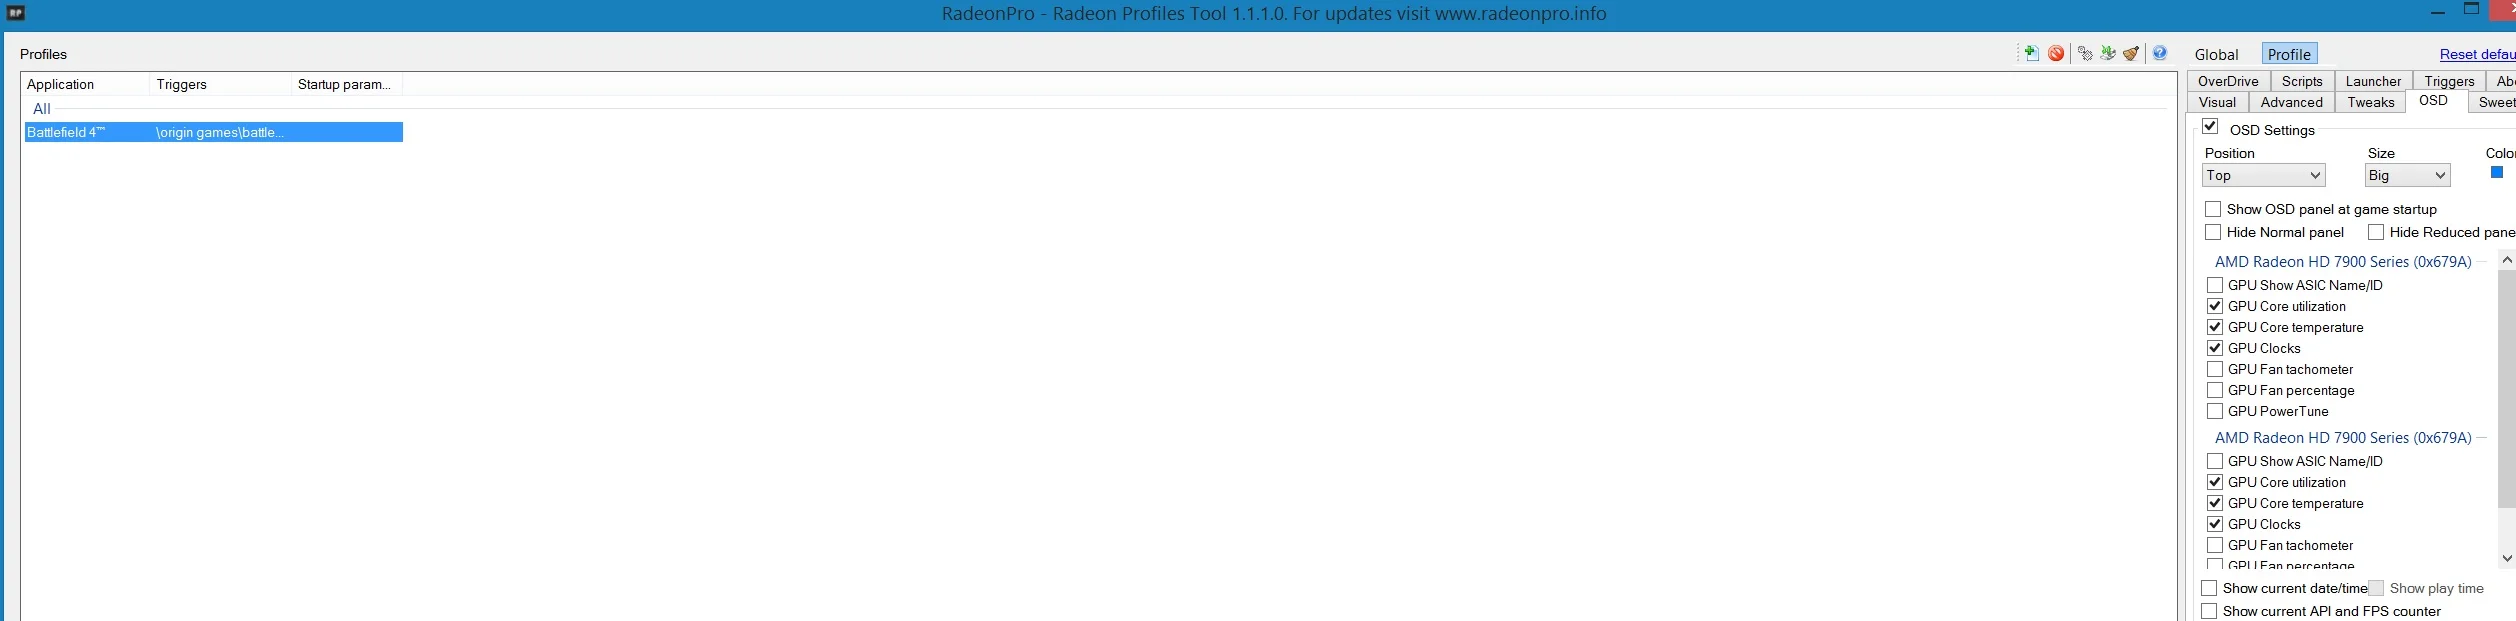Uncheck GPU Core temperature in upper GPU list

coord(2215,327)
